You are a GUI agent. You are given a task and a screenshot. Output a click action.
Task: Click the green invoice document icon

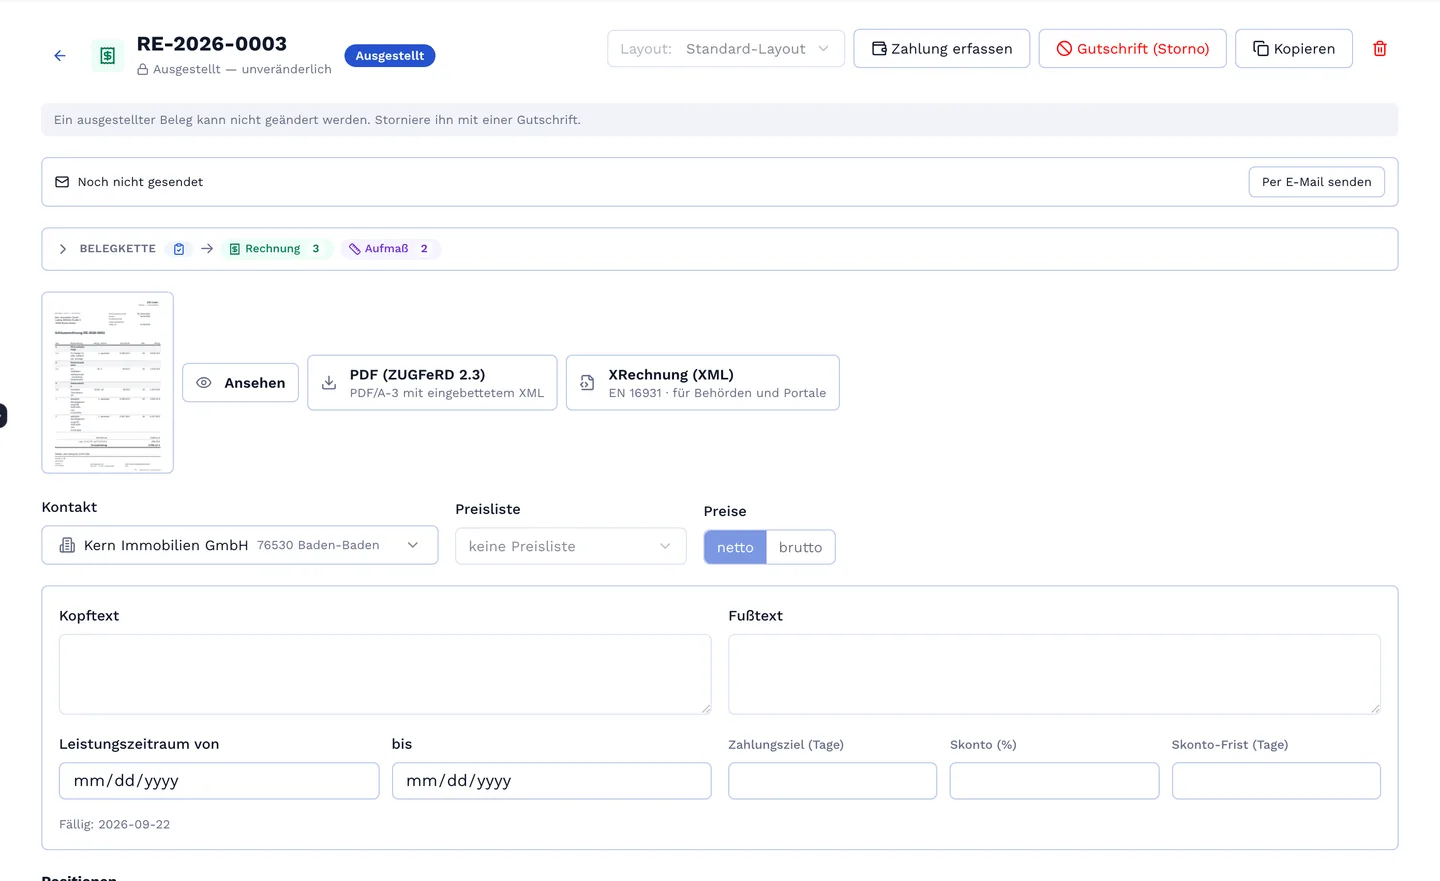(x=108, y=56)
